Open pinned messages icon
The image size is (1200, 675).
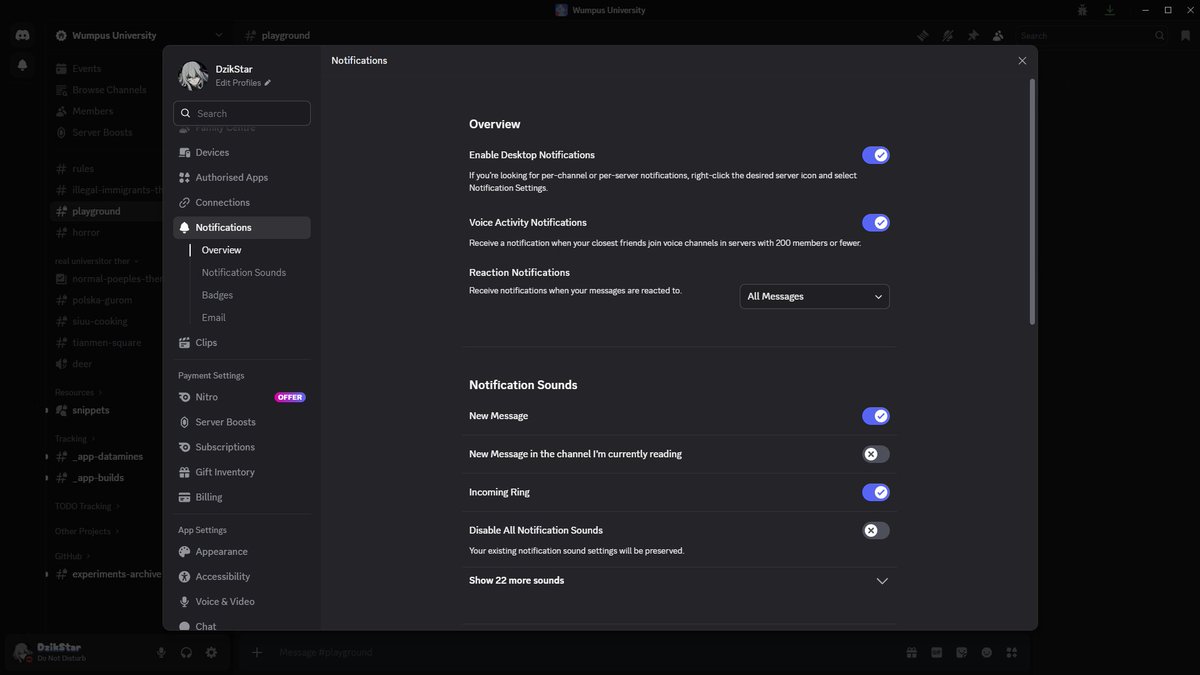pos(973,35)
